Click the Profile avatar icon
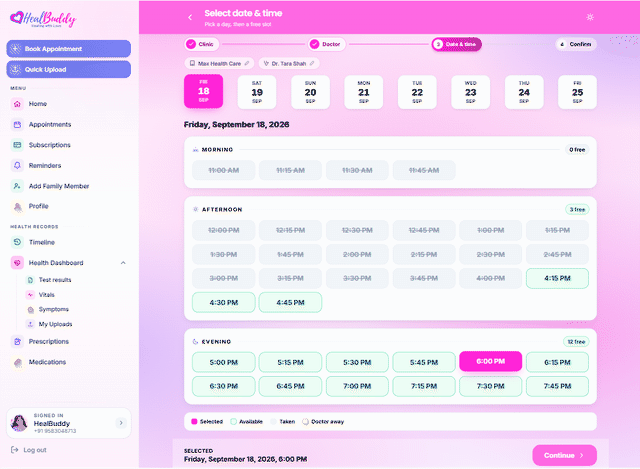 point(17,207)
